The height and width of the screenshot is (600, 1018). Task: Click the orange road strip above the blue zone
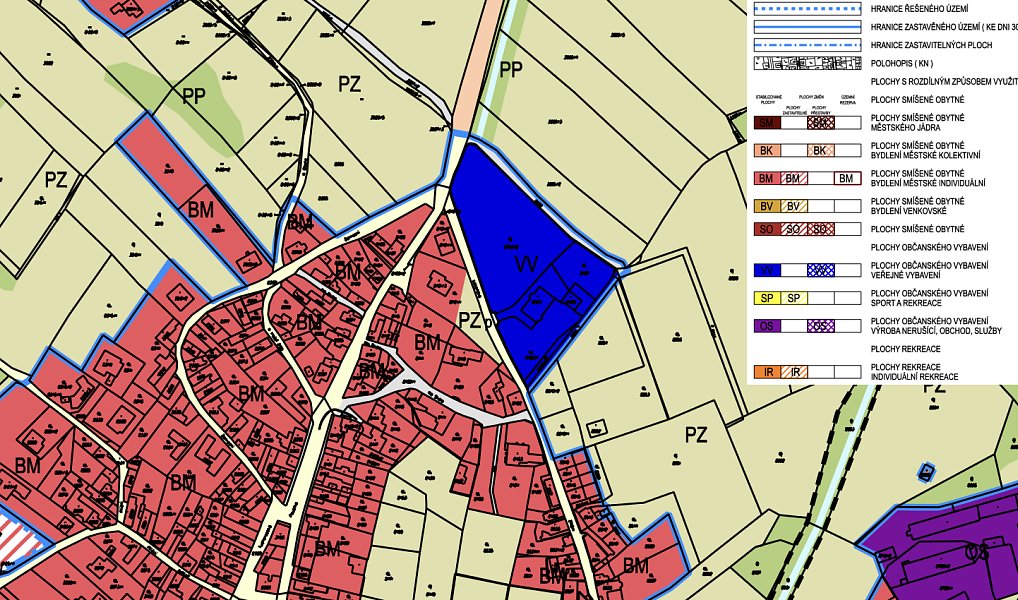[477, 68]
